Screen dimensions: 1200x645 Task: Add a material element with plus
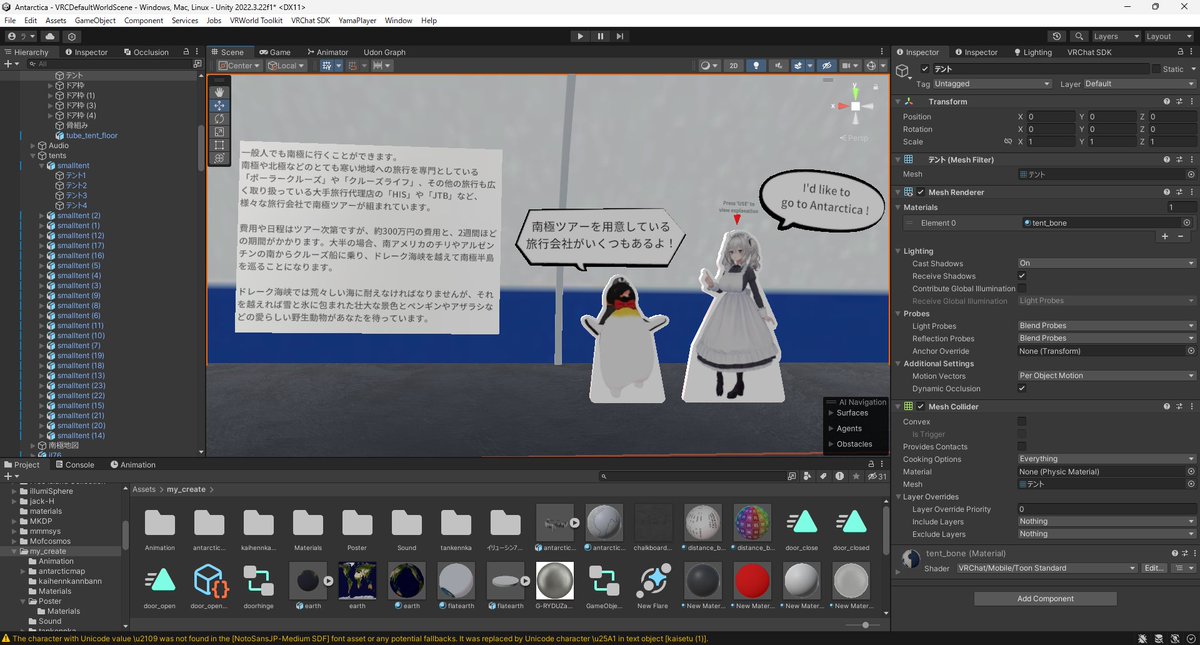1164,236
